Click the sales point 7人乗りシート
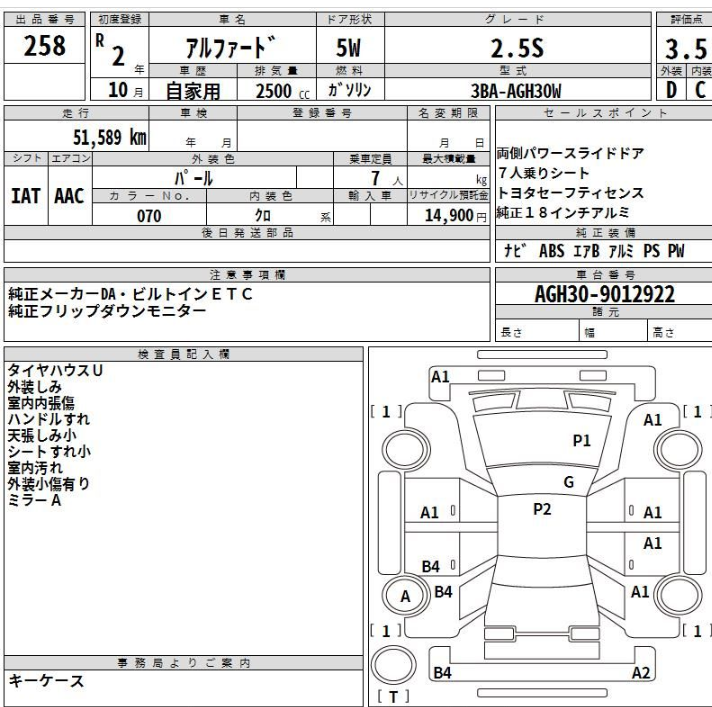Screen dimensions: 712x707 544,173
